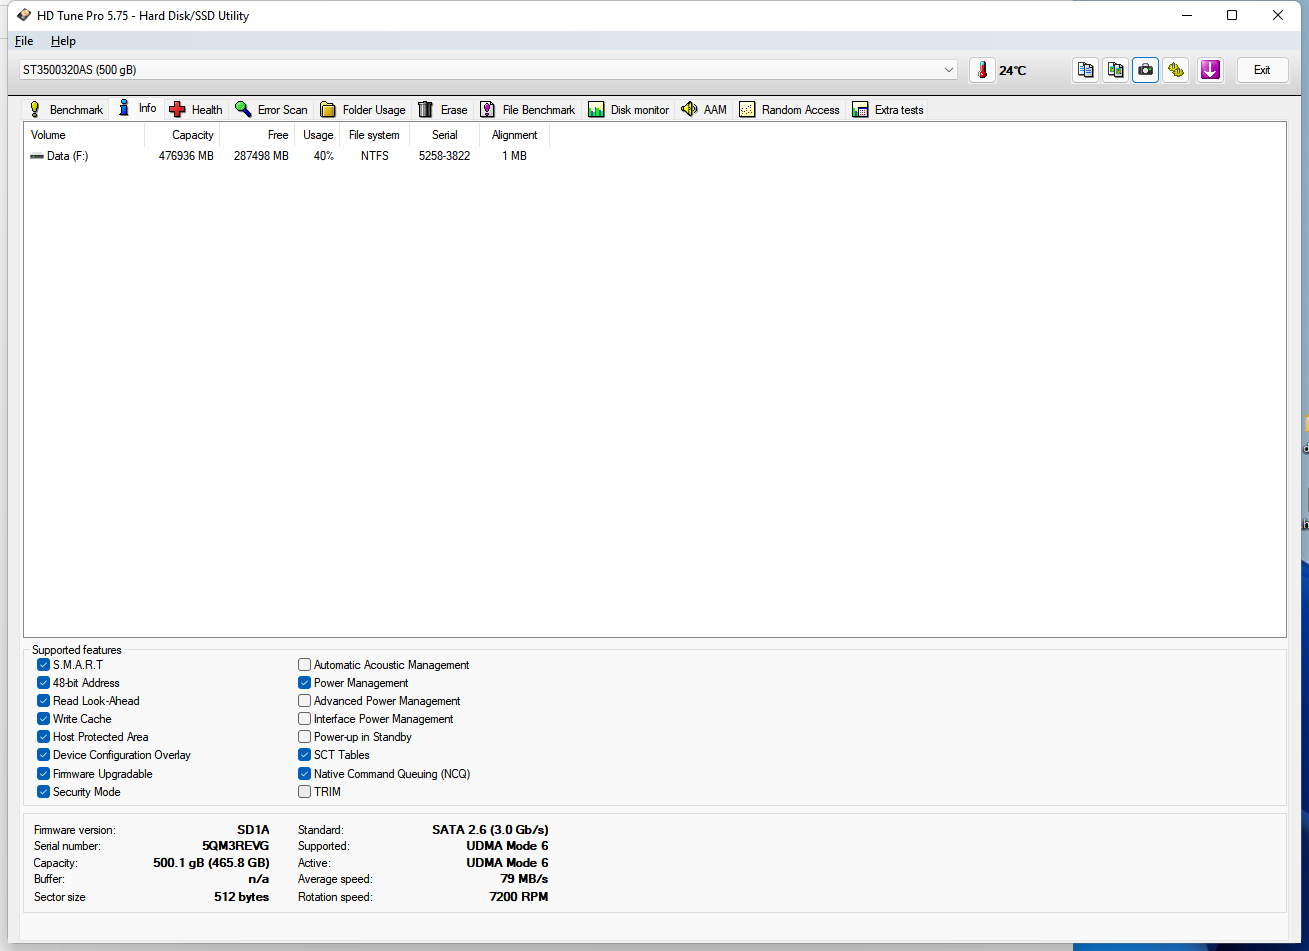Viewport: 1309px width, 951px height.
Task: Open the Benchmark tab
Action: 65,110
